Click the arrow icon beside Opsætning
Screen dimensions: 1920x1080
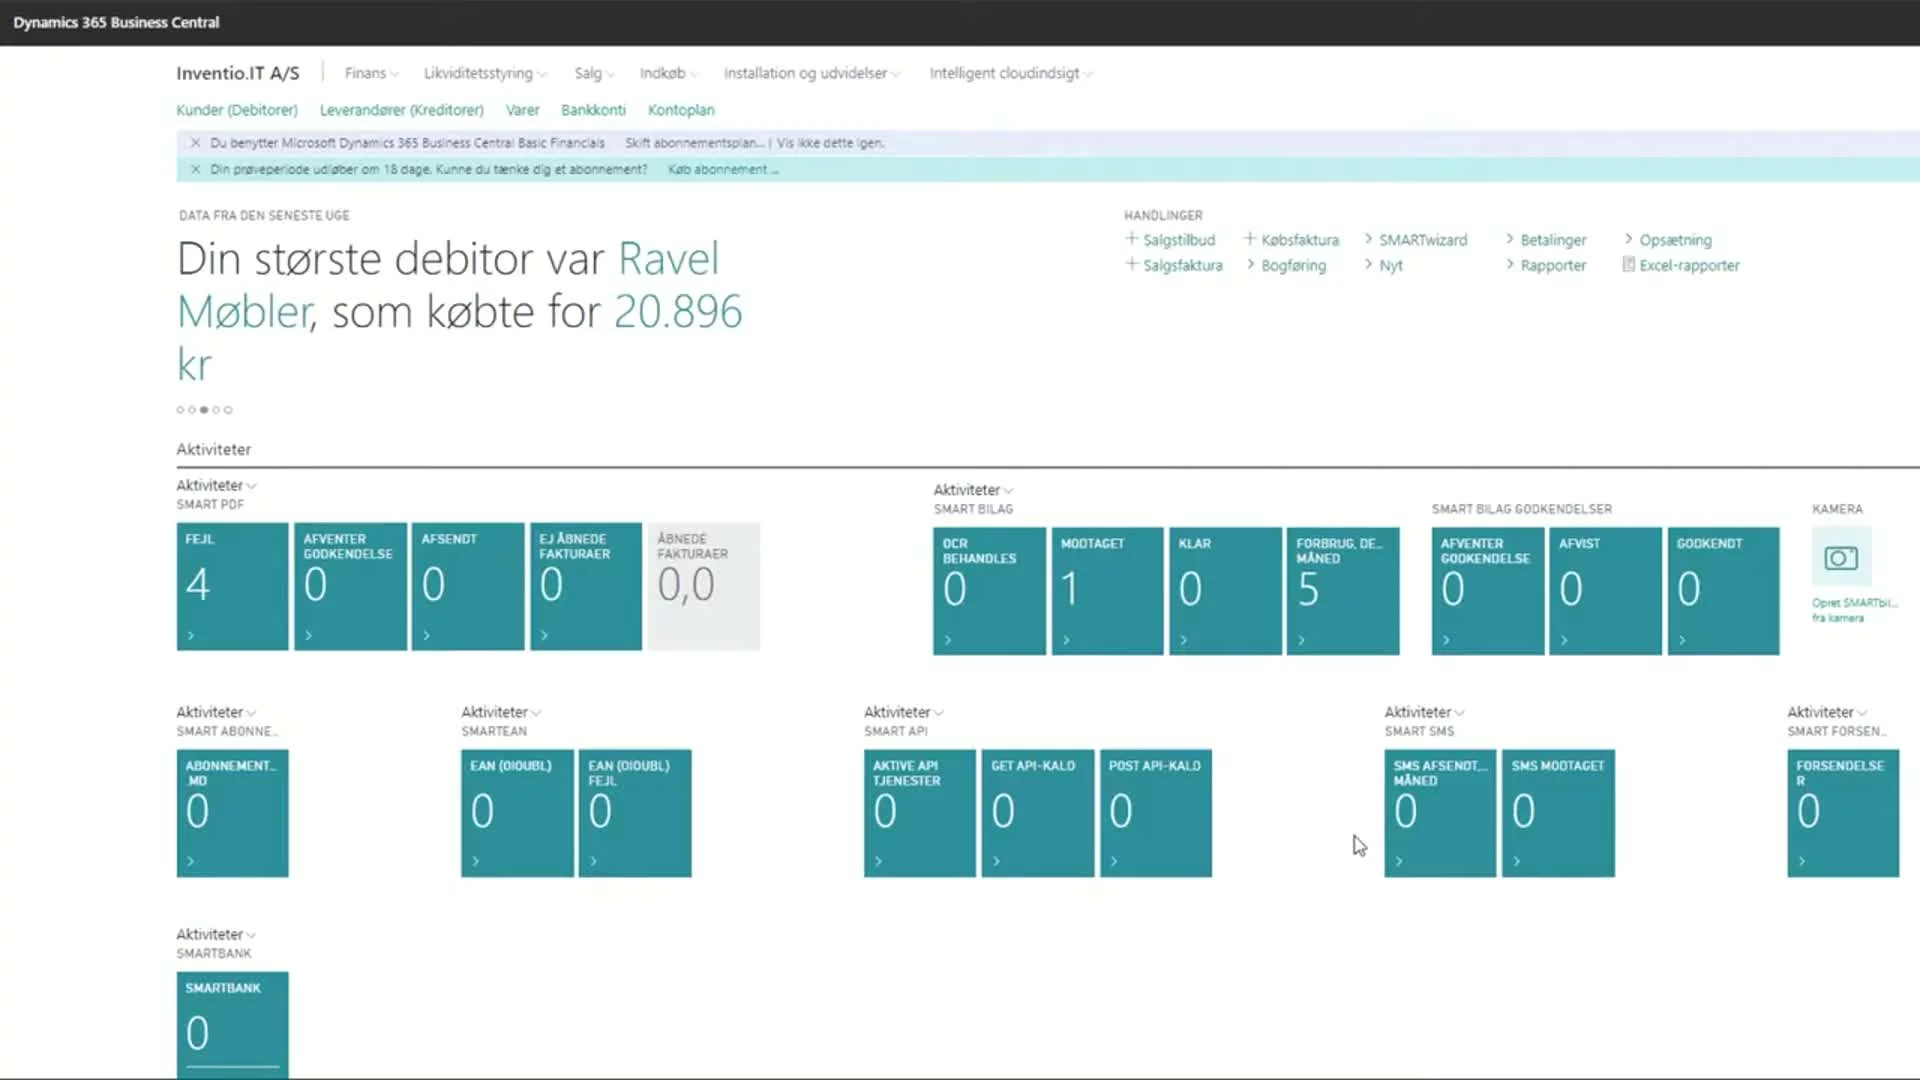[x=1628, y=239]
